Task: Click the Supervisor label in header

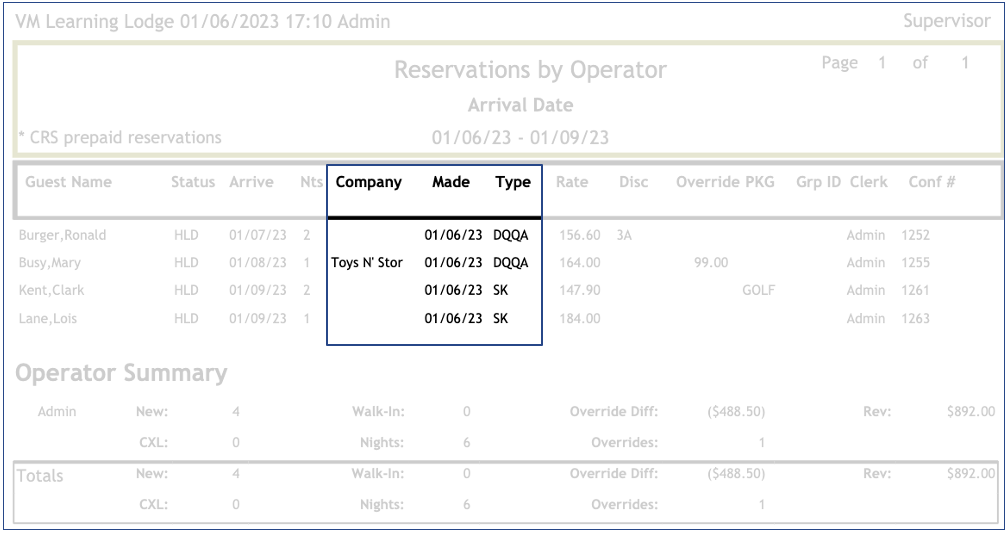Action: [x=945, y=21]
